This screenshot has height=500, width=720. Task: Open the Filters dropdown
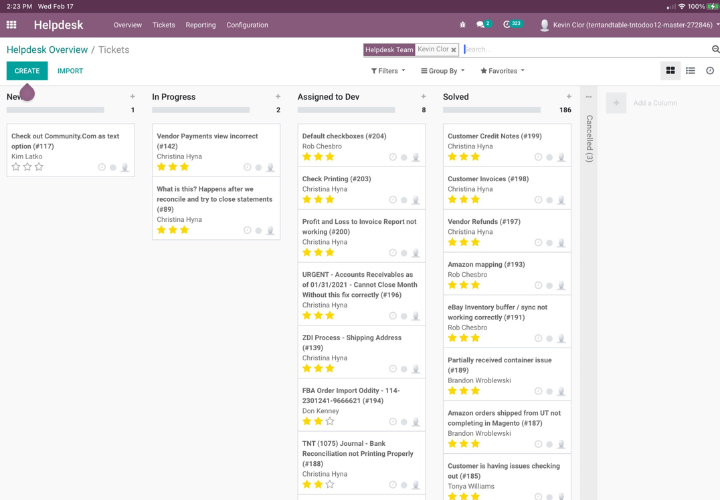click(388, 71)
